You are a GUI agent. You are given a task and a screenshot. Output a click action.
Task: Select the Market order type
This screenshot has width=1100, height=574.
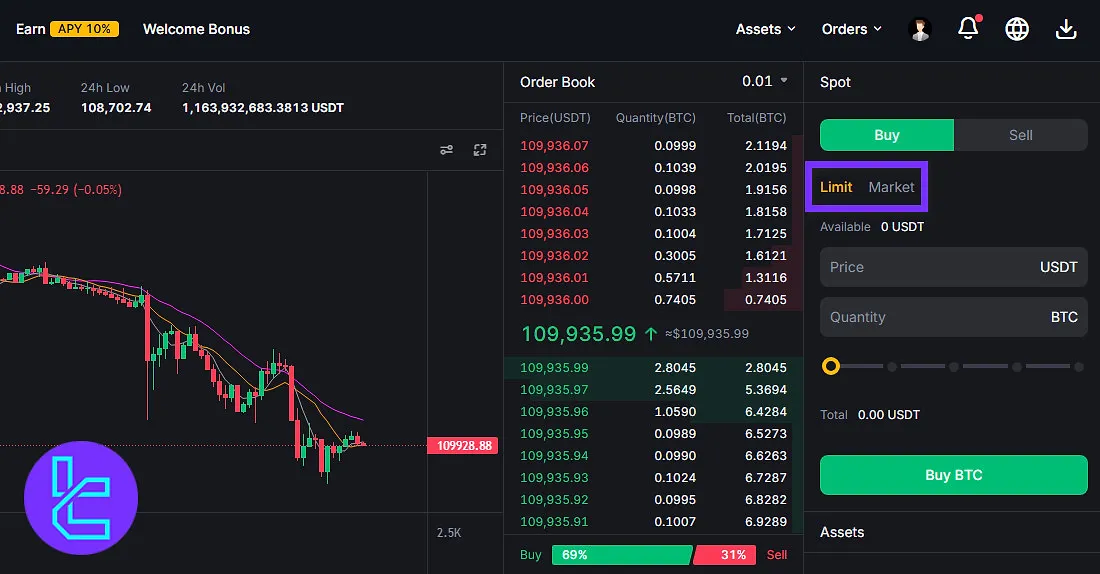coord(891,187)
